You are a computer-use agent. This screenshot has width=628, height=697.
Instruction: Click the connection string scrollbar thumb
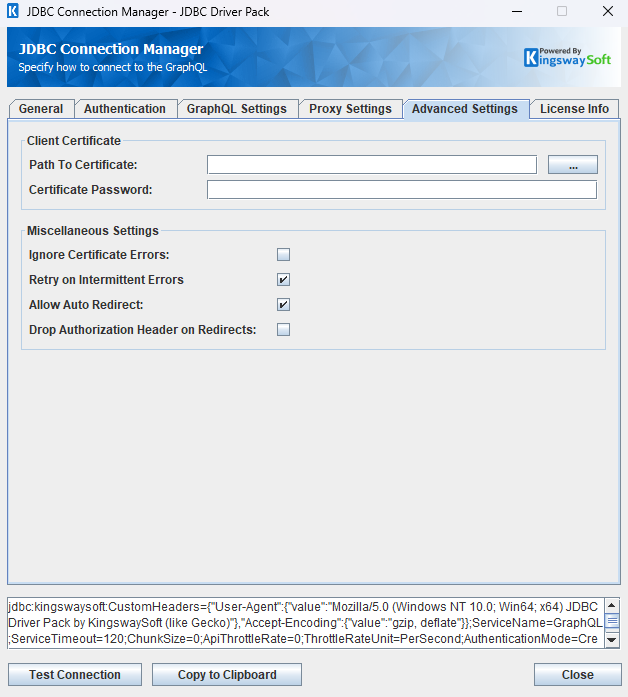(x=612, y=621)
